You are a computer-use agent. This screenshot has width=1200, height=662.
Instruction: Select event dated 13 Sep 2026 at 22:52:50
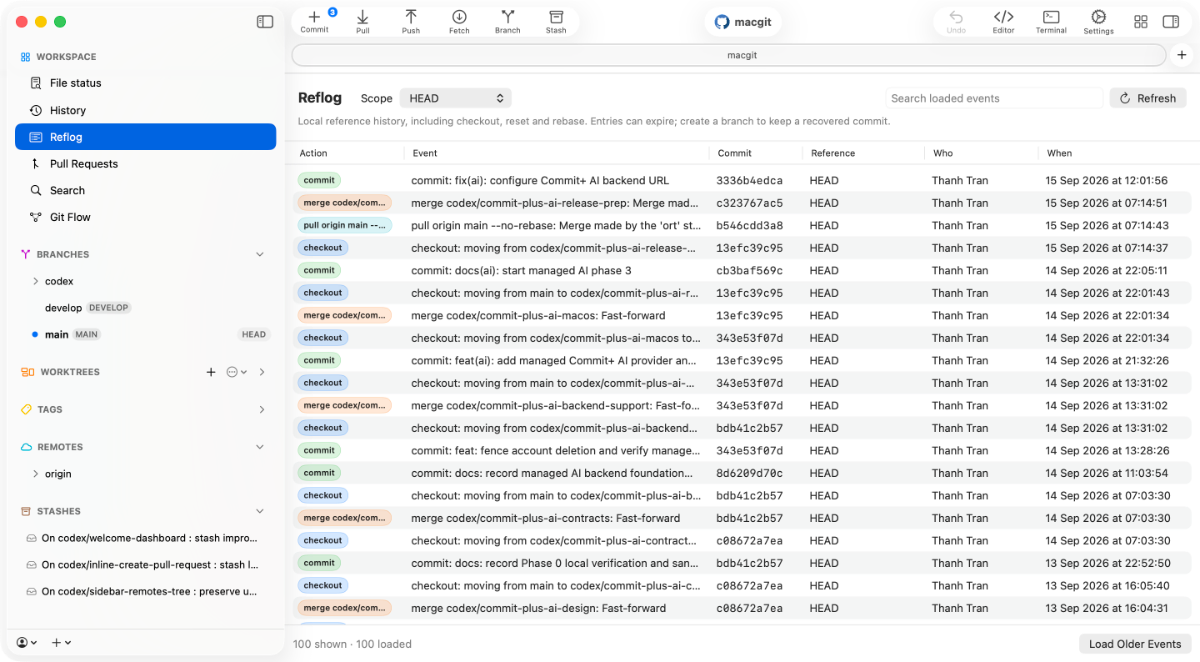pos(742,563)
